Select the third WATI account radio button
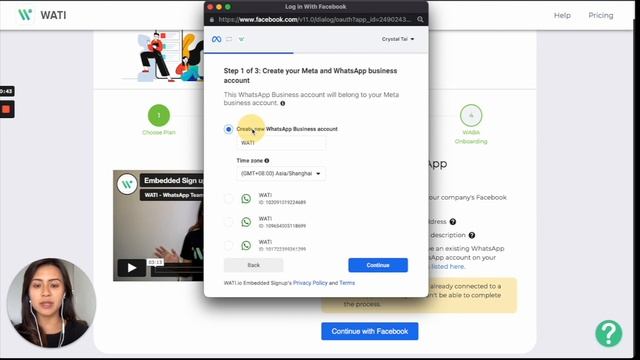640x360 pixels. pos(229,245)
